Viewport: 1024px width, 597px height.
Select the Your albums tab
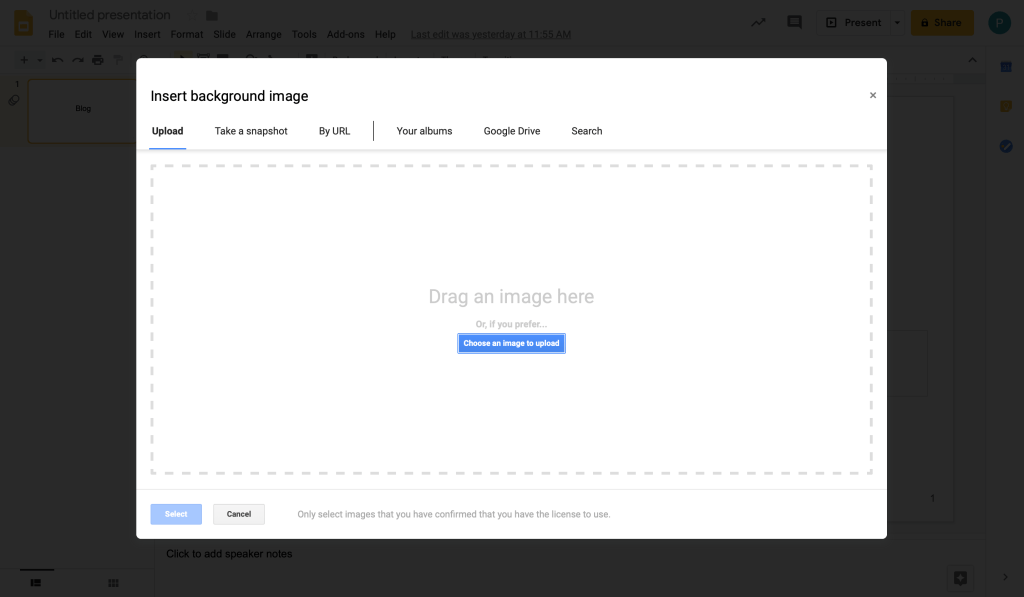[424, 131]
